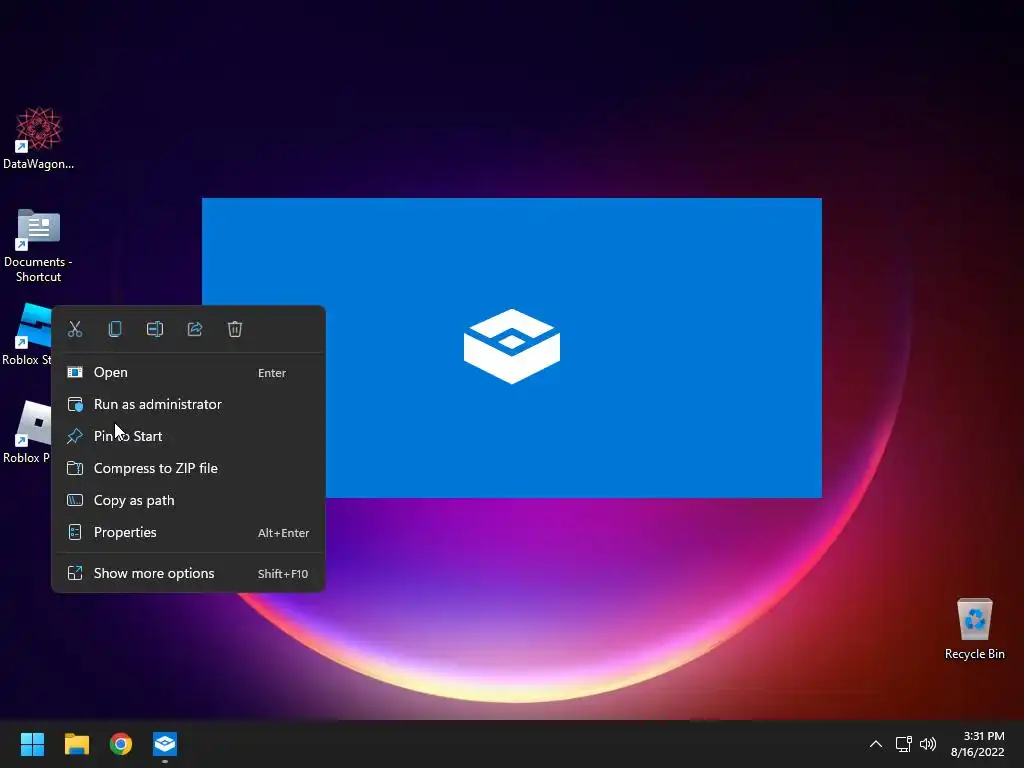Select Pin to Start entry
1024x768 pixels.
(188, 436)
